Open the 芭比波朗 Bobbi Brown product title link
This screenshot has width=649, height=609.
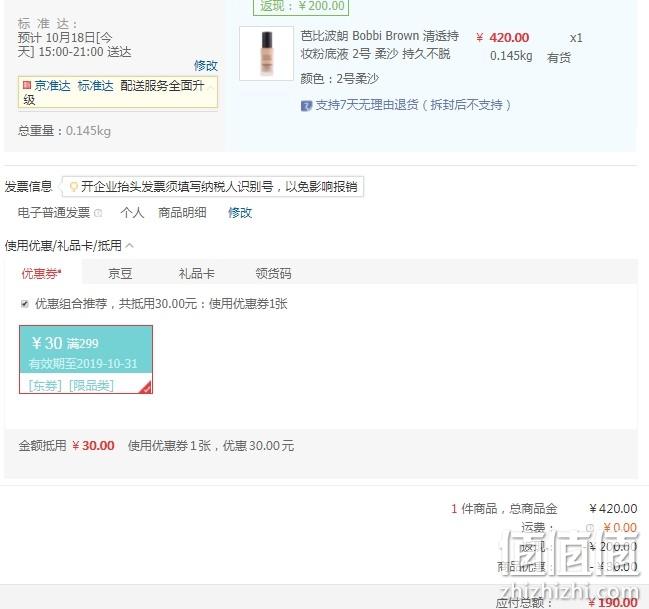[380, 45]
